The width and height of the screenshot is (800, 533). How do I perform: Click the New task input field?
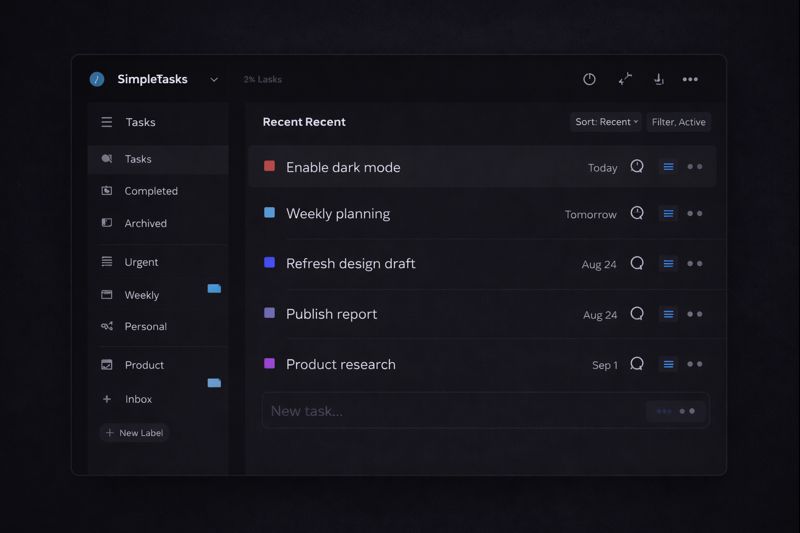pos(450,411)
